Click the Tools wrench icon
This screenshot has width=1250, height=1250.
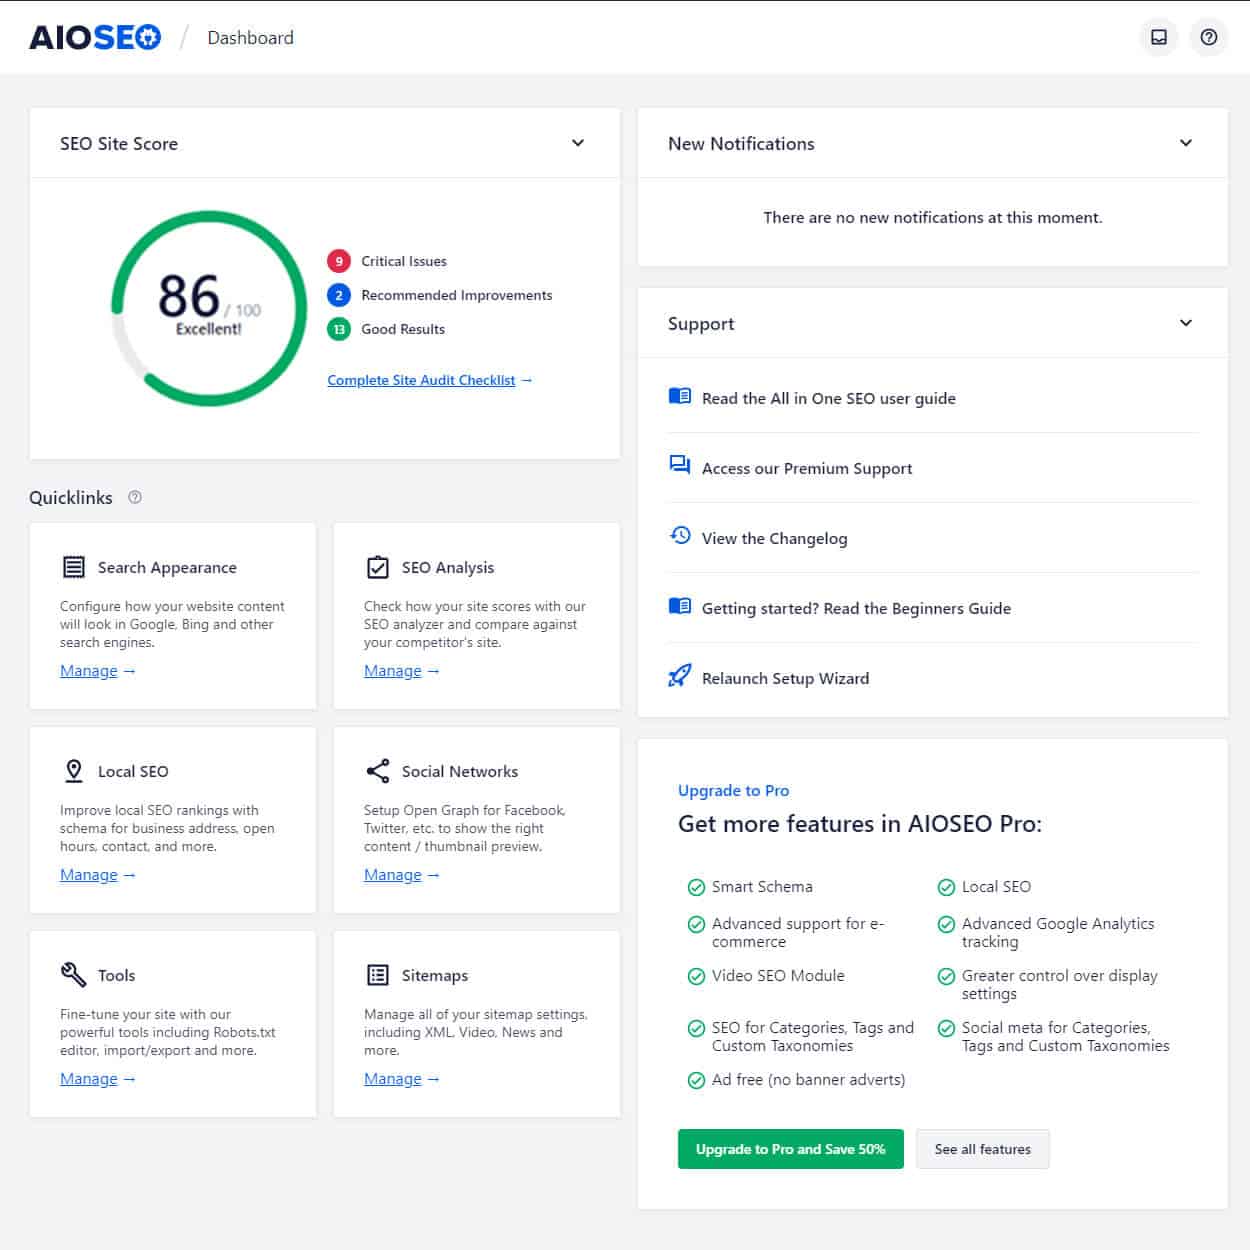(x=74, y=975)
